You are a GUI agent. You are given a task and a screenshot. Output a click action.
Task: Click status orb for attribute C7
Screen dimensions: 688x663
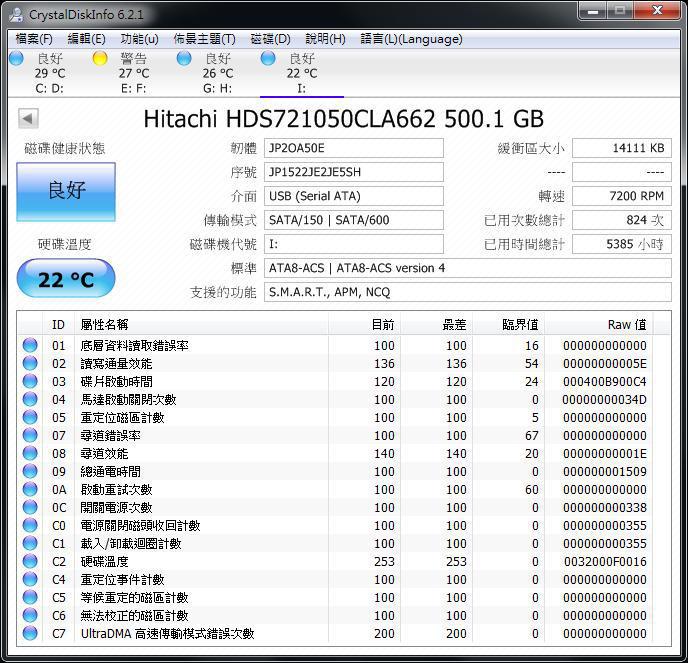point(30,633)
